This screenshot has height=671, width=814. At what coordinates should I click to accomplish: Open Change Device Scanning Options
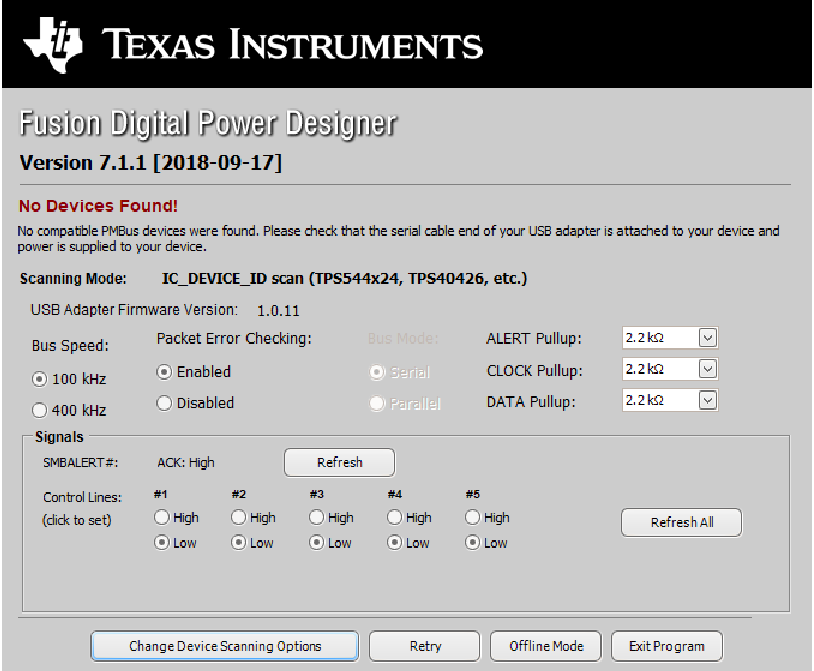[225, 646]
